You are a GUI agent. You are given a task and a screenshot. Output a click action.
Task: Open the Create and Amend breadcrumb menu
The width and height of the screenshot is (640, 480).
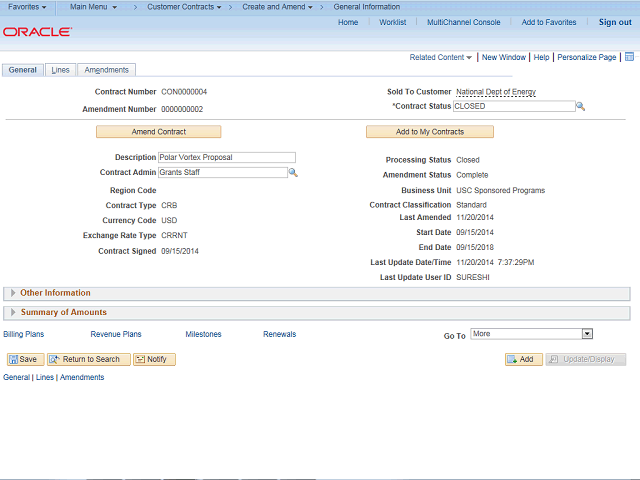coord(277,7)
